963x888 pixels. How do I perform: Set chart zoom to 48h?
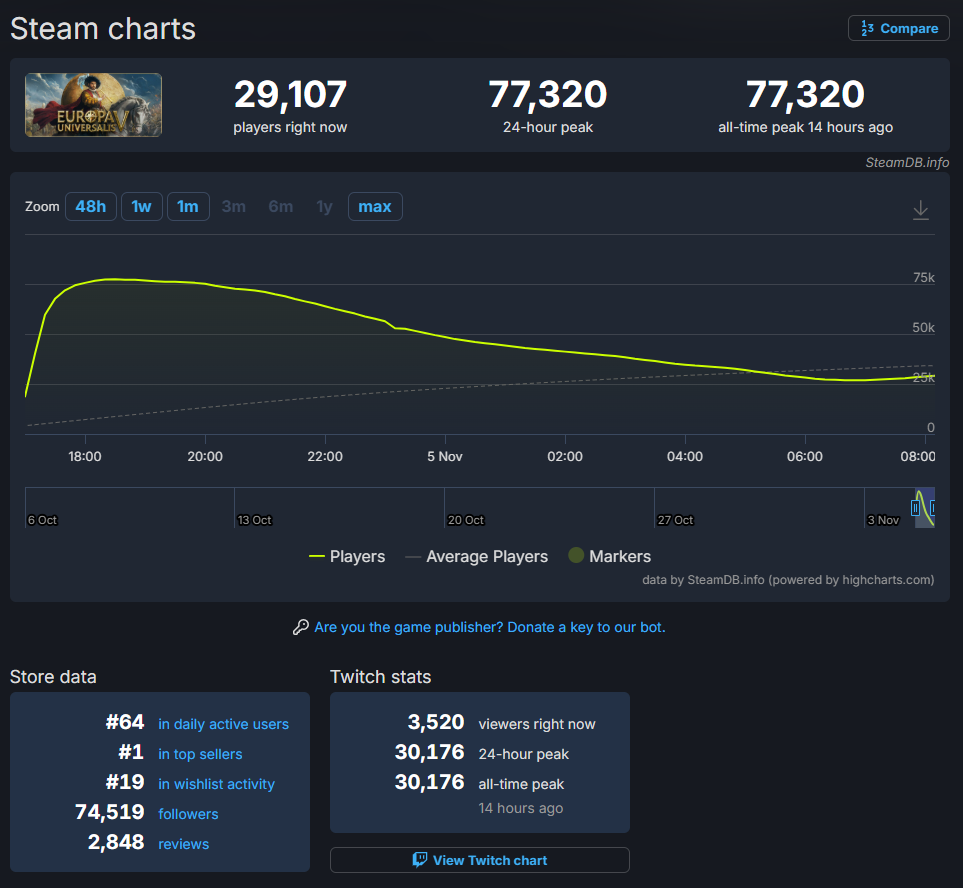click(90, 207)
